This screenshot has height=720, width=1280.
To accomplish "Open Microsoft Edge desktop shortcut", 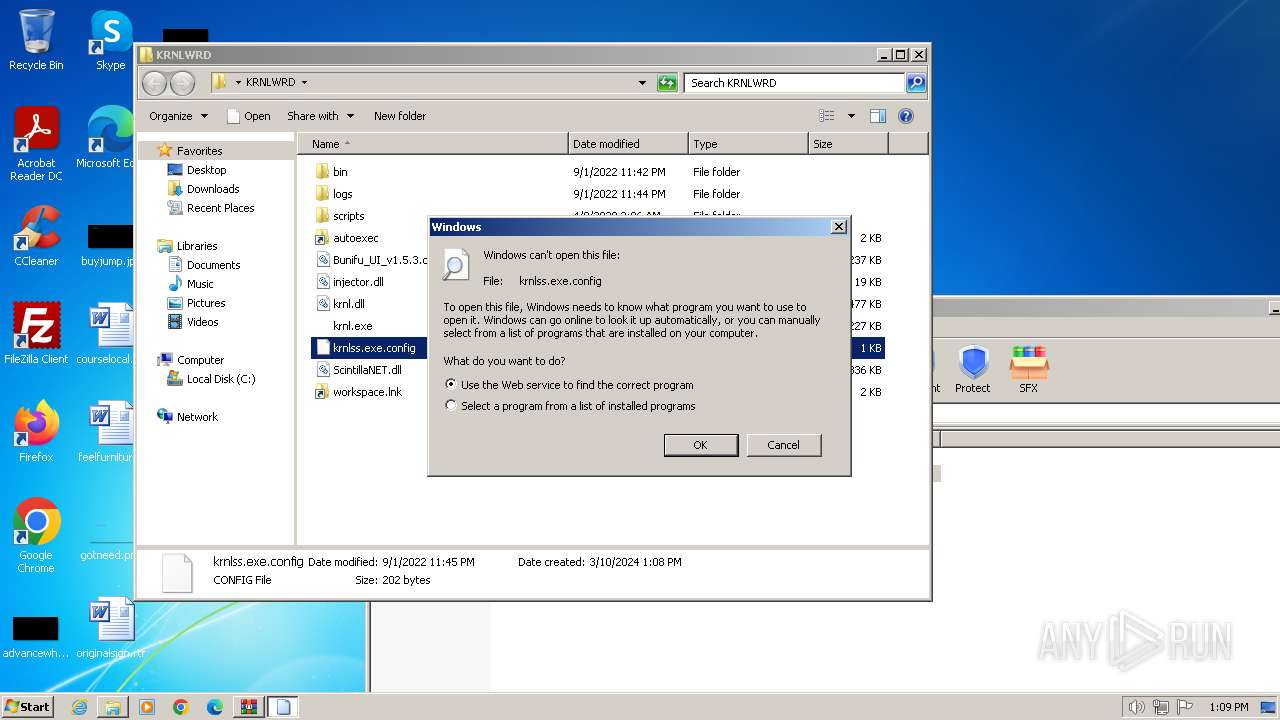I will click(x=104, y=138).
